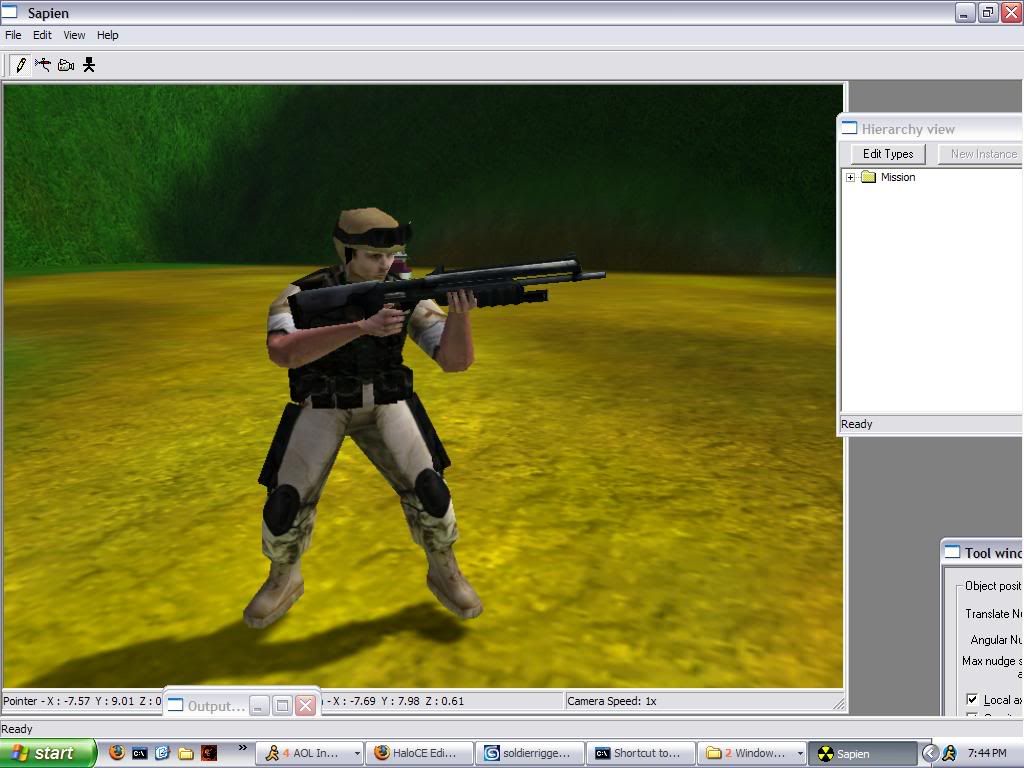Expand Windows Explorer group dropdown arrow
The image size is (1024, 768).
coord(800,753)
